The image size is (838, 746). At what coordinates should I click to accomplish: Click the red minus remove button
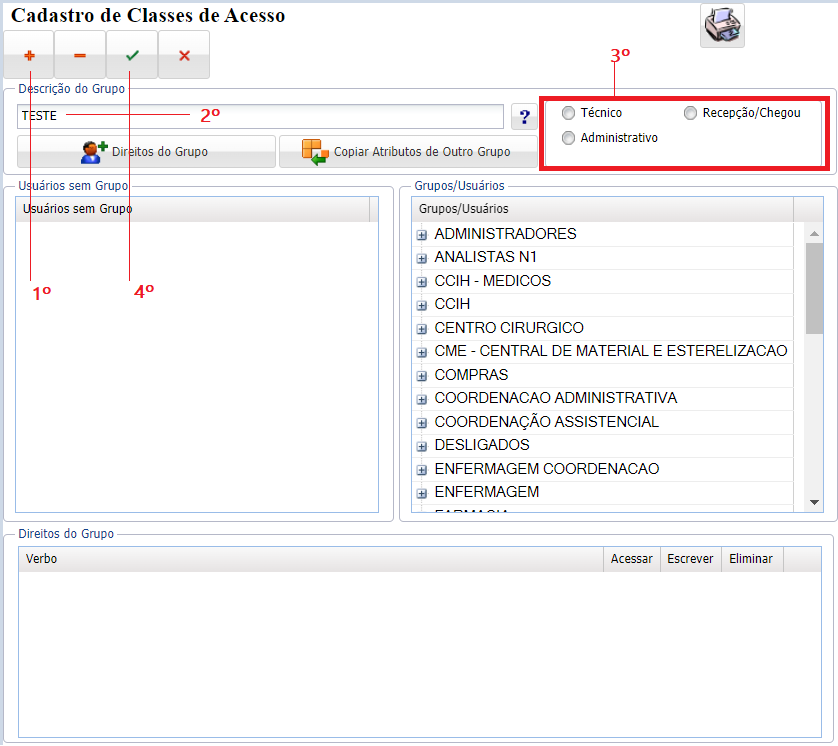[80, 55]
